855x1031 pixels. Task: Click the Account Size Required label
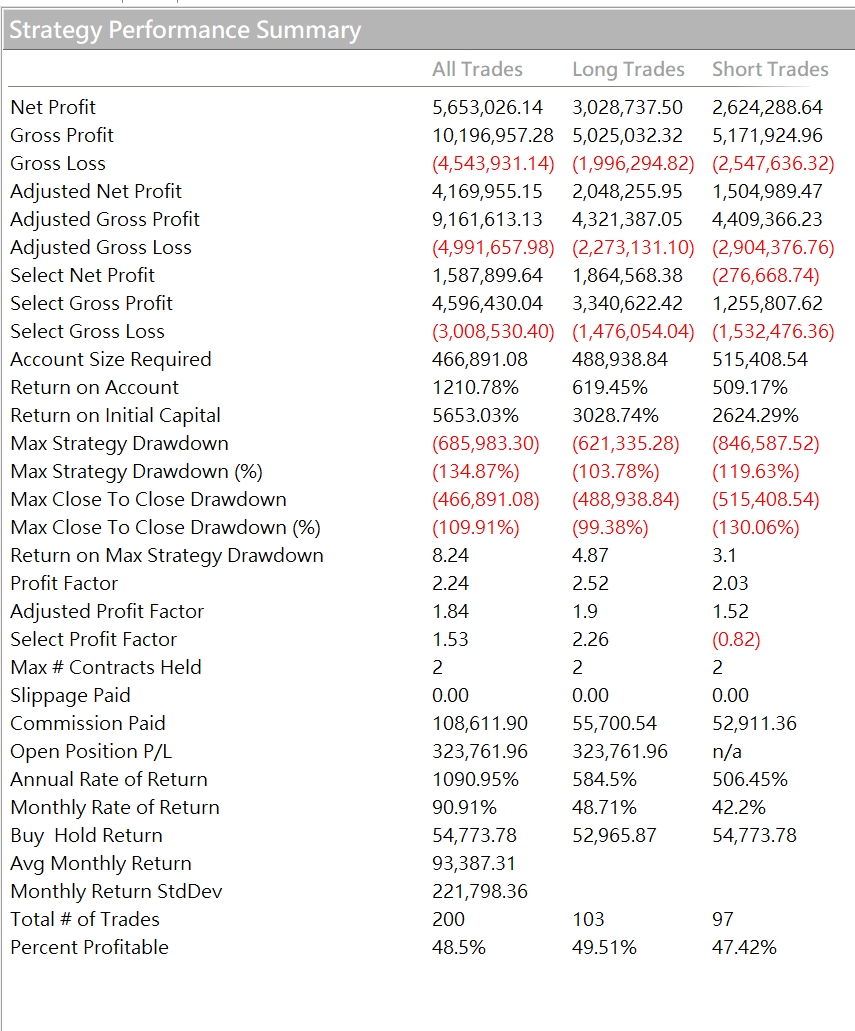111,360
